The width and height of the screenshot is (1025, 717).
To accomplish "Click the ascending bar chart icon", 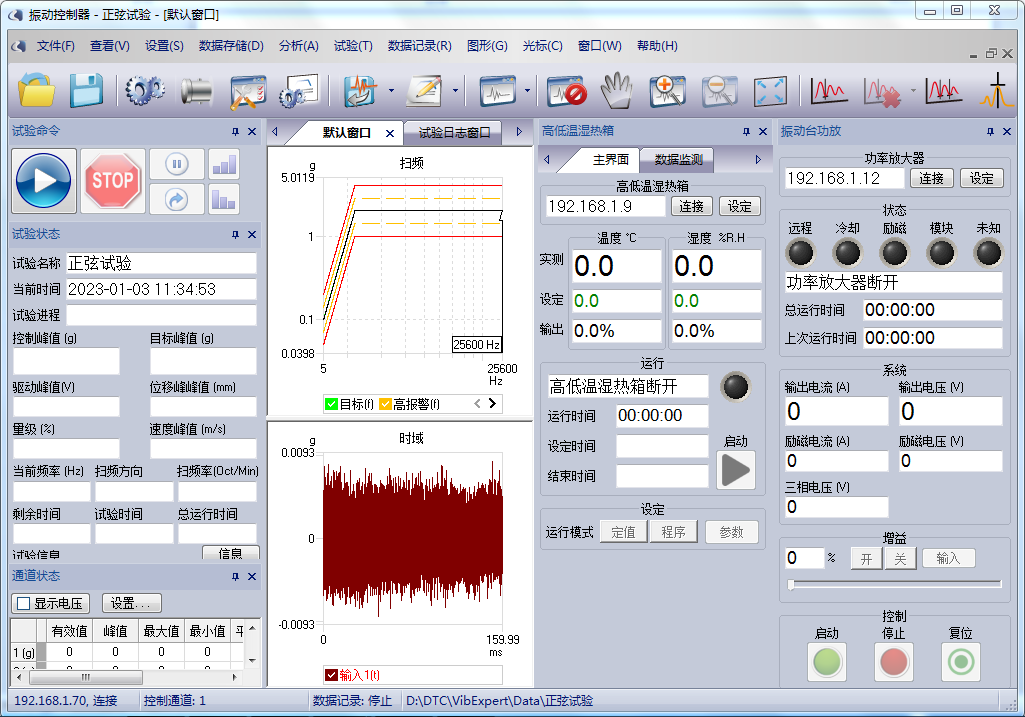I will pos(224,163).
